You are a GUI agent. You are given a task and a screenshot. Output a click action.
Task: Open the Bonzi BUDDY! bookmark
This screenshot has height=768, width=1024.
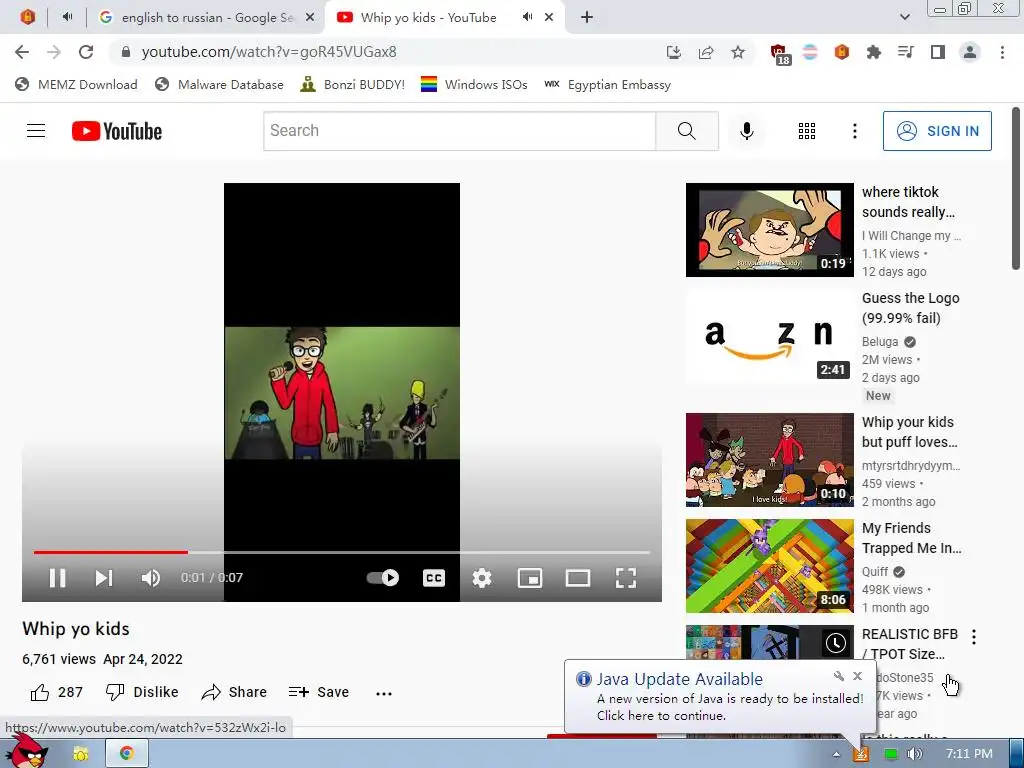[353, 85]
